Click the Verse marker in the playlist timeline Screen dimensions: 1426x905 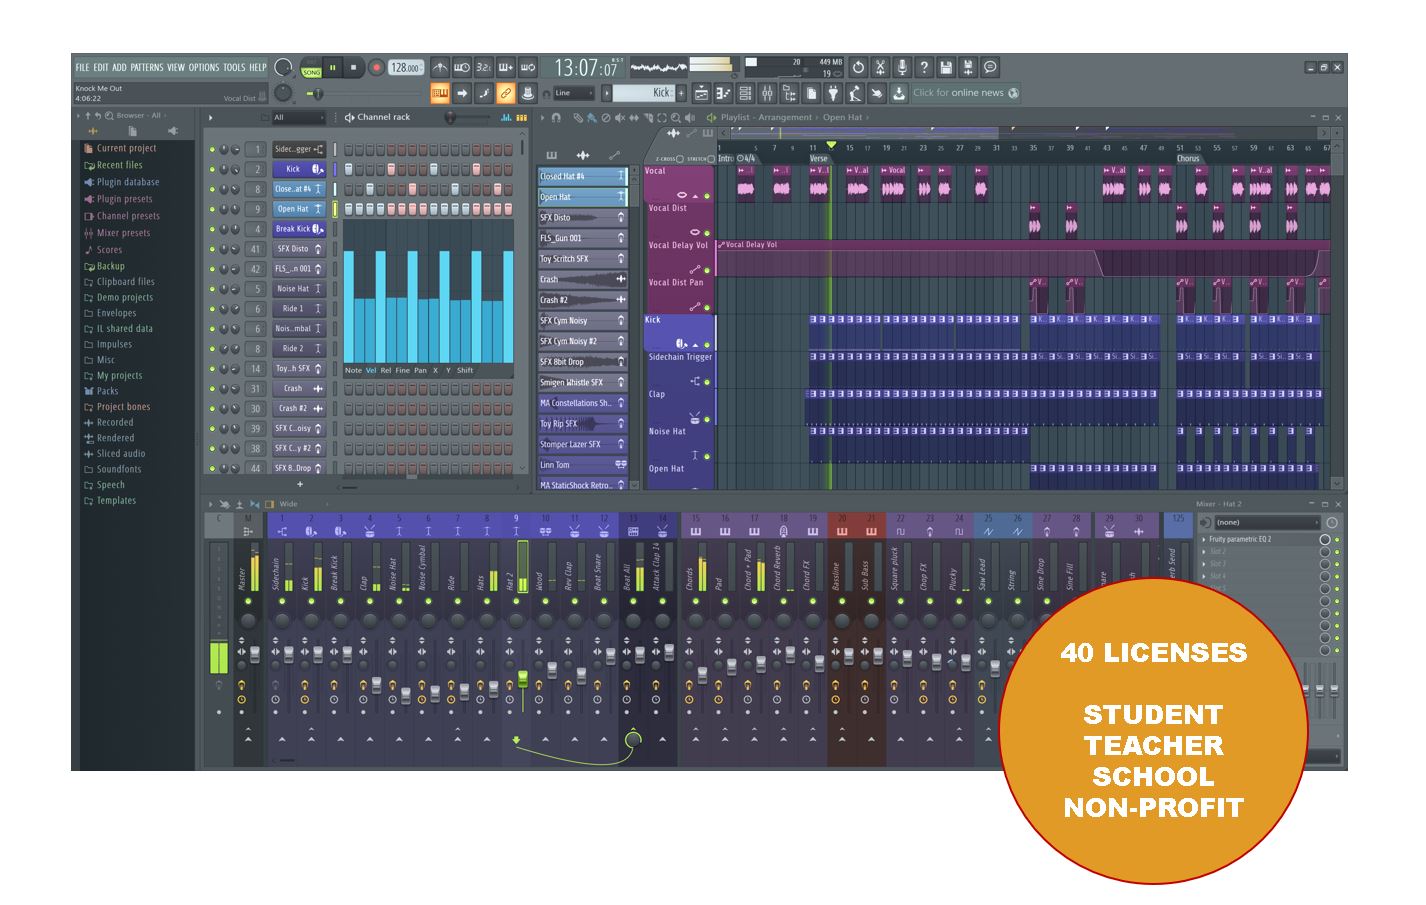(818, 158)
